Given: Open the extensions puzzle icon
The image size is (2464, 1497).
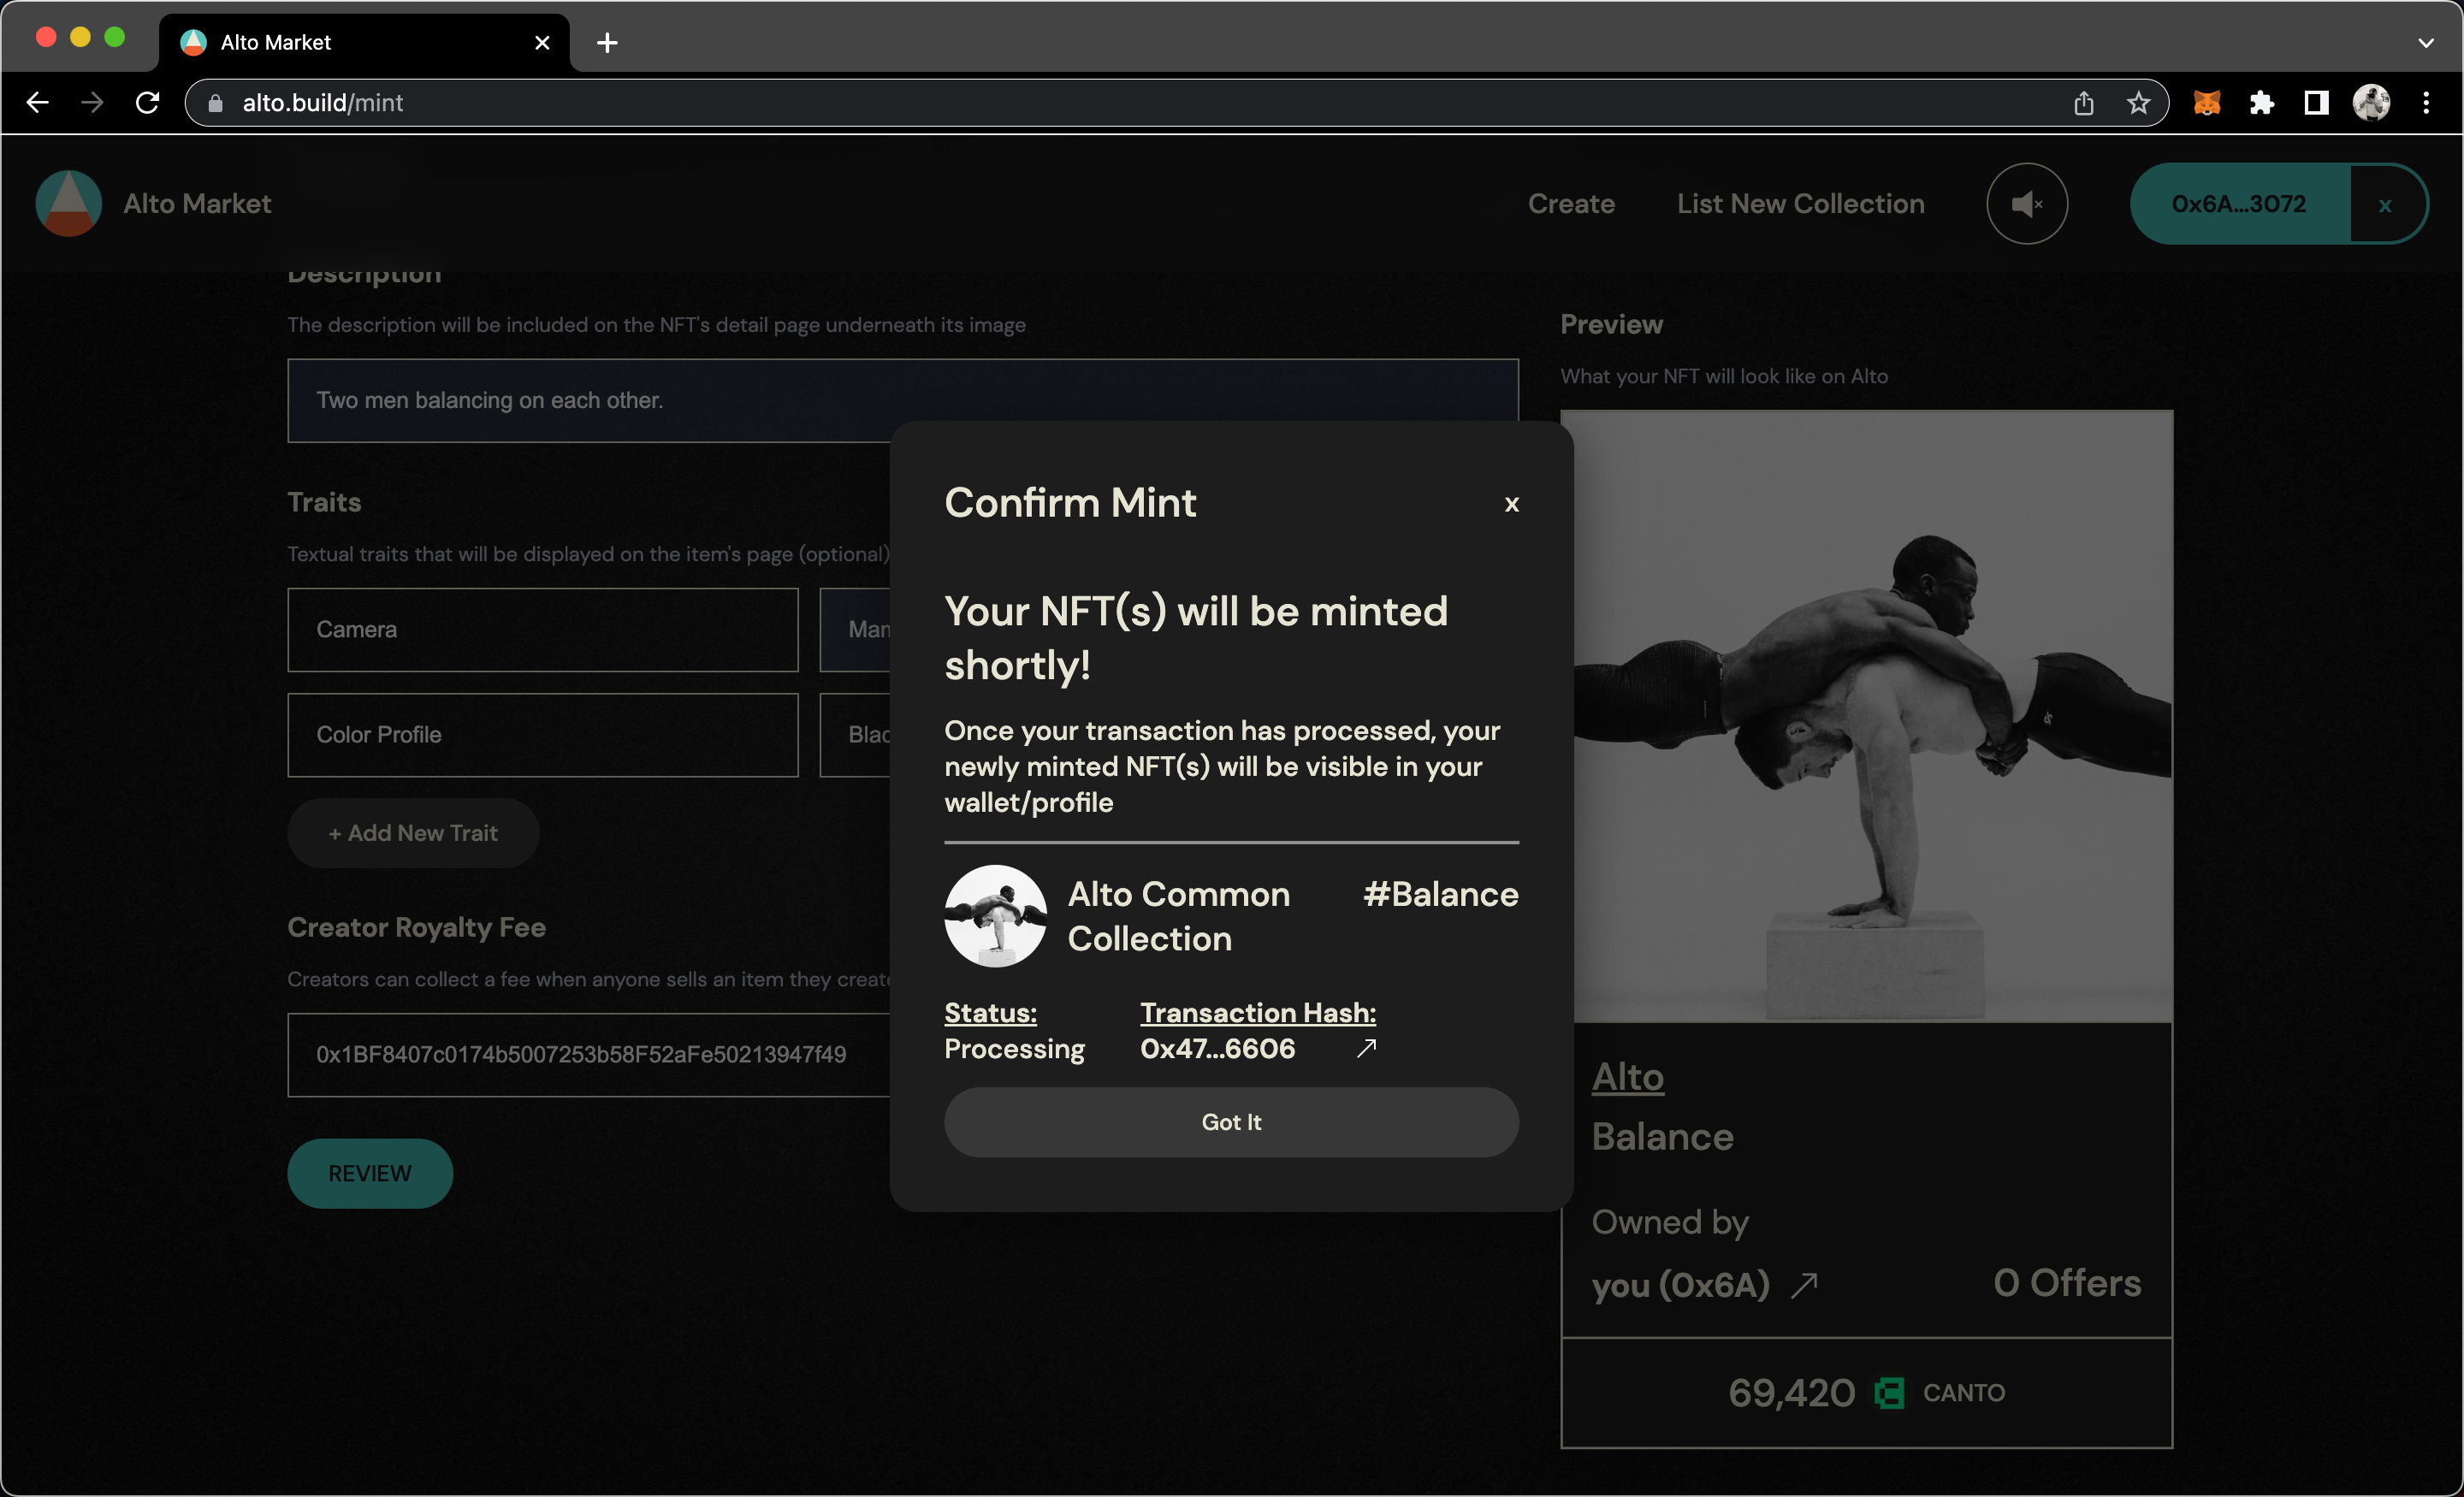Looking at the screenshot, I should (x=2261, y=103).
